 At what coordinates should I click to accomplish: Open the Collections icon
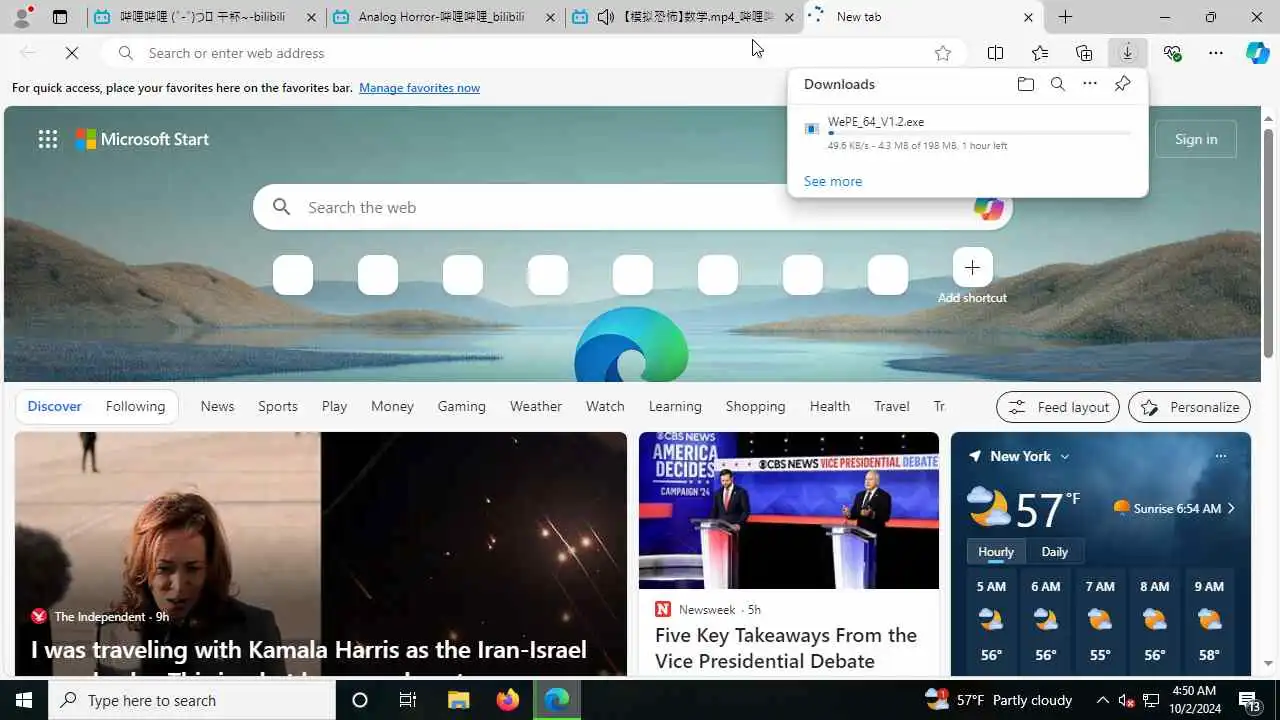[x=1084, y=53]
